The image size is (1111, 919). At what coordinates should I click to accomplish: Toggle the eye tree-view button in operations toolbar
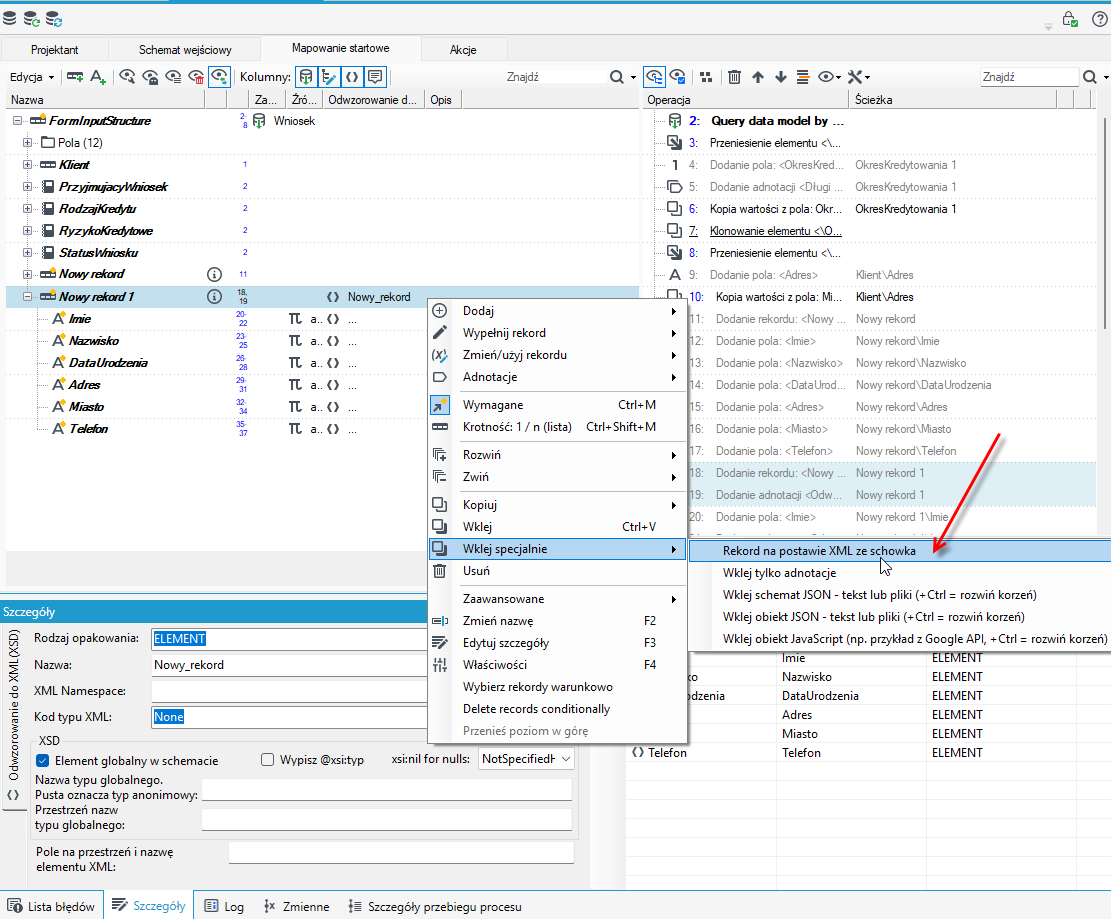654,77
